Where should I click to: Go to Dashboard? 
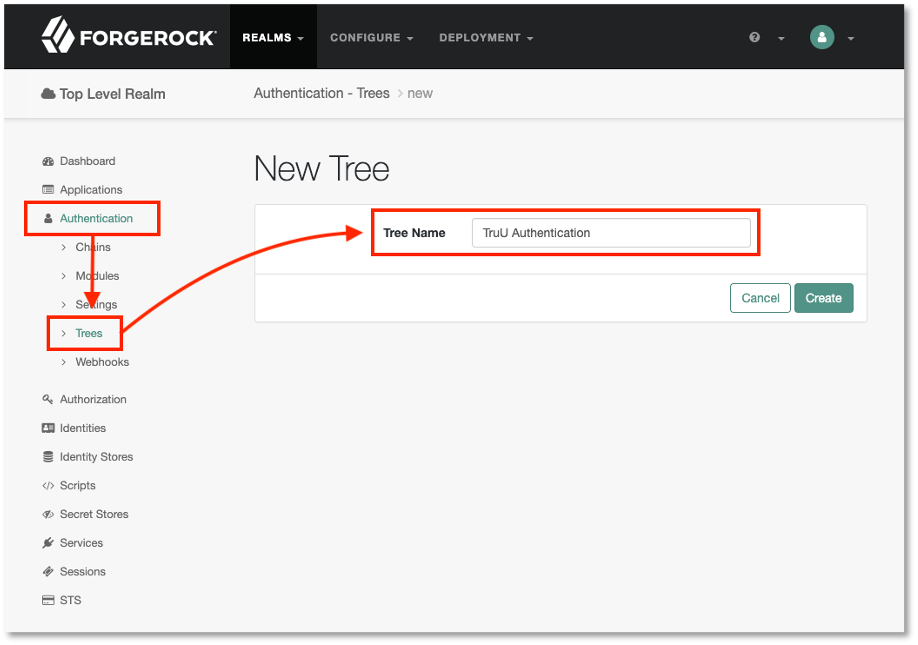point(87,161)
